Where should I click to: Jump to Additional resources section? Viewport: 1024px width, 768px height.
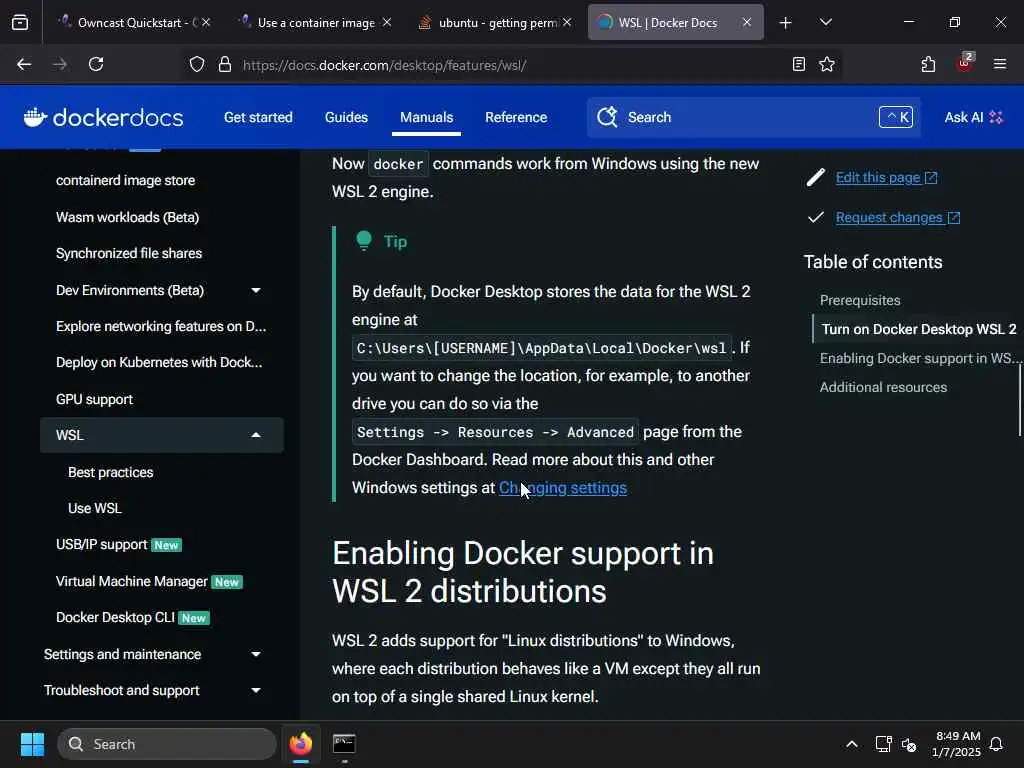pyautogui.click(x=883, y=387)
